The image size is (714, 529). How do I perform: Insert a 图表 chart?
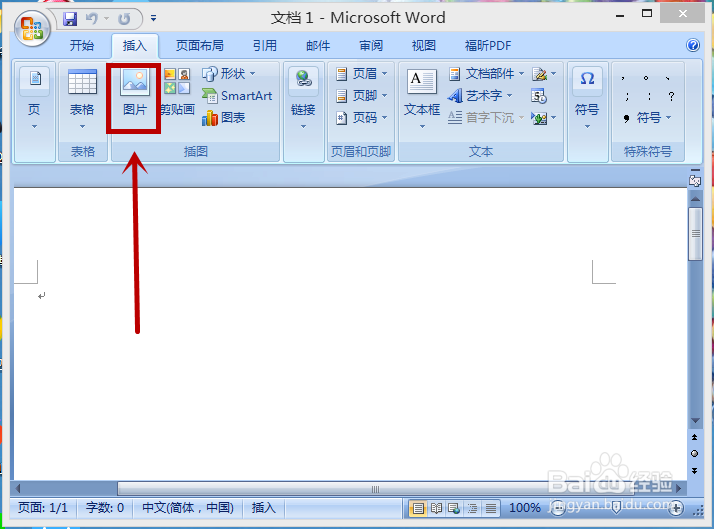pos(224,118)
